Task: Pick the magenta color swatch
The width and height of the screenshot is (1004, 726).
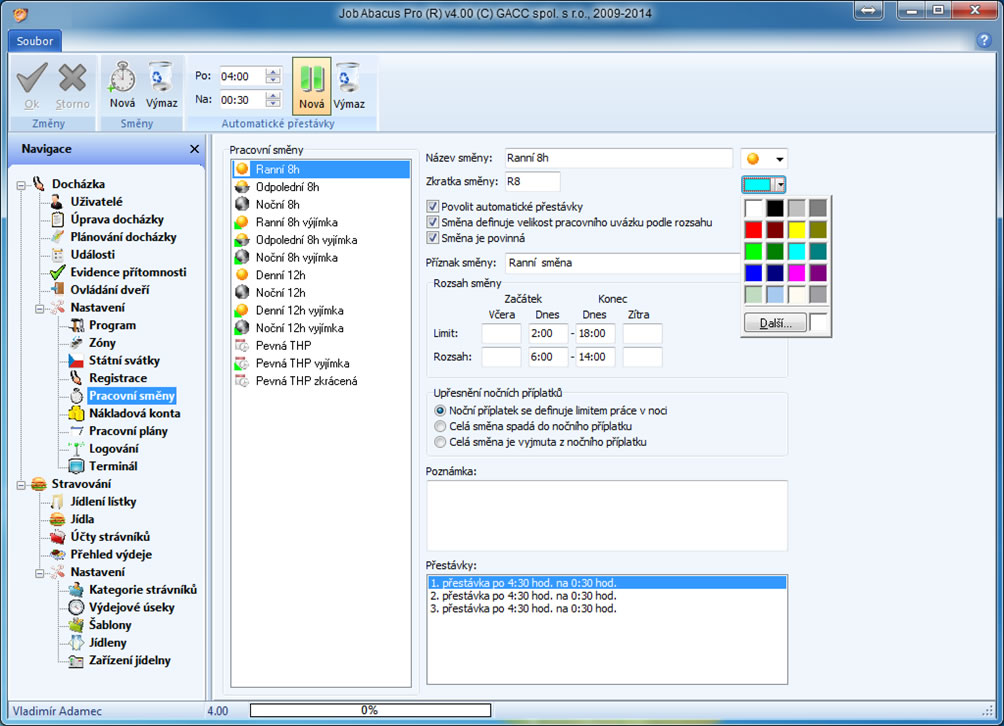Action: click(797, 273)
